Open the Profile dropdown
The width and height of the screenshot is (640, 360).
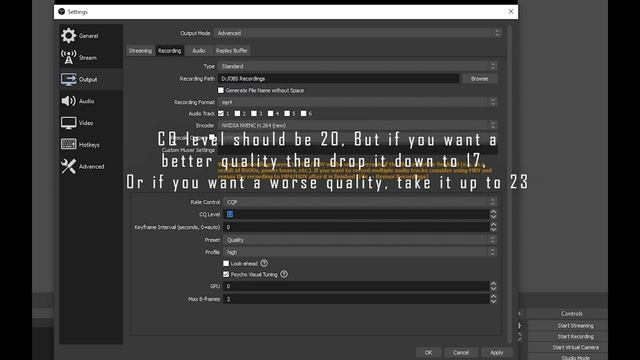click(360, 252)
